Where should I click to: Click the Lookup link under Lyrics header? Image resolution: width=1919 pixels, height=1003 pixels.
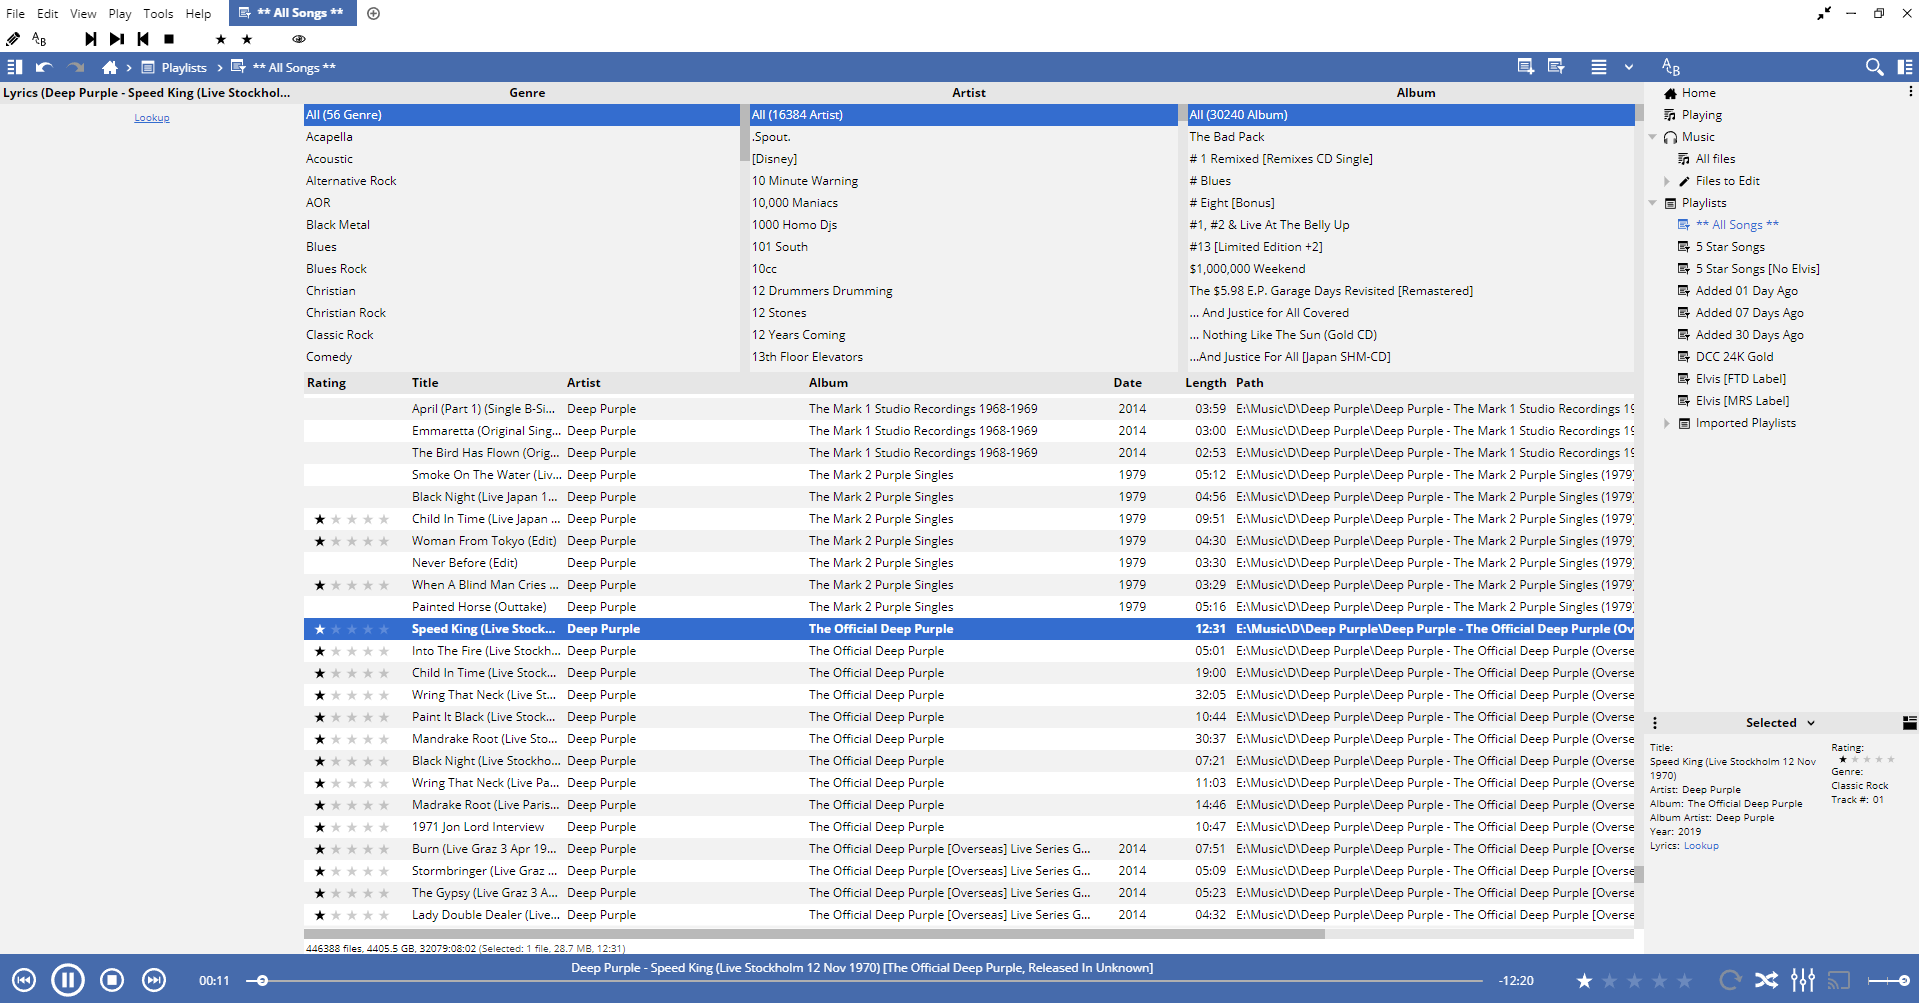point(152,118)
